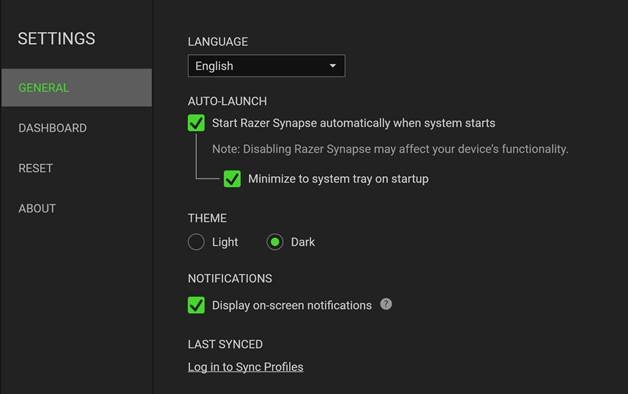Select the Dark theme radio button

[x=275, y=242]
